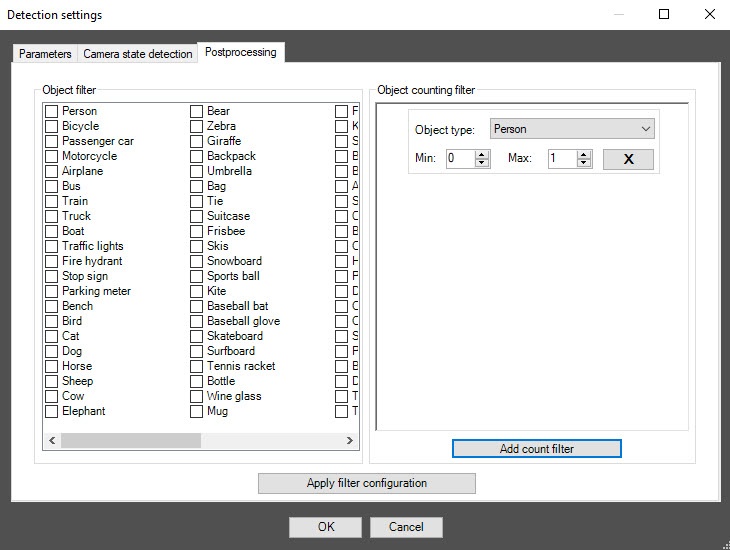The image size is (730, 550).
Task: Tick the Backpack checkbox
Action: click(197, 156)
